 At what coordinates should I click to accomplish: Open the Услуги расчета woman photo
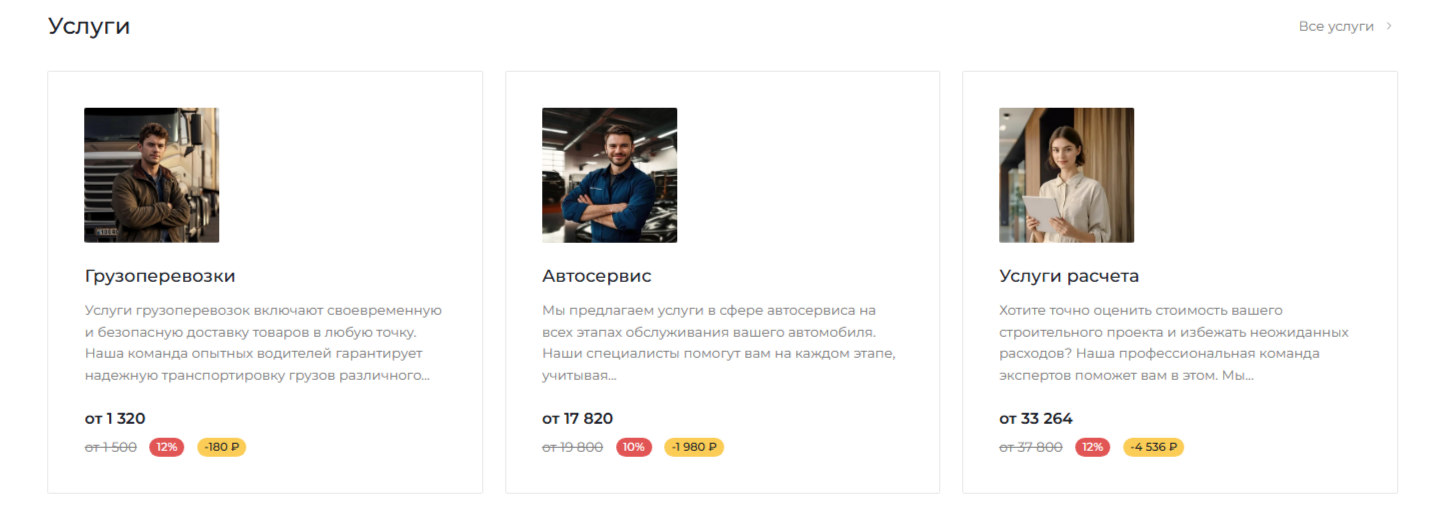click(x=1066, y=175)
